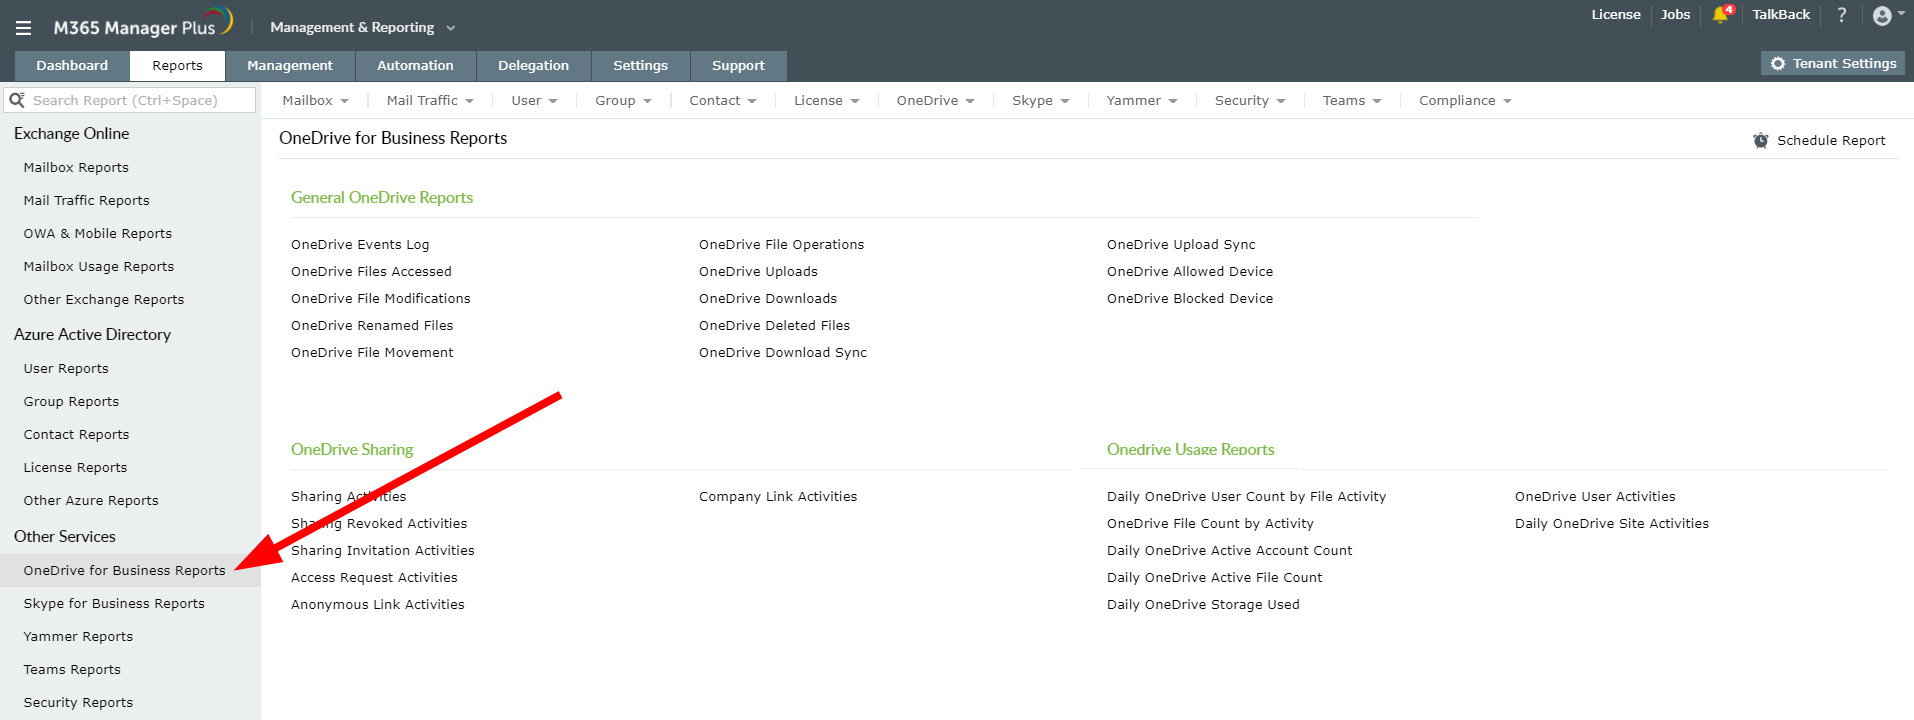Switch to the Dashboard tab

click(x=72, y=65)
